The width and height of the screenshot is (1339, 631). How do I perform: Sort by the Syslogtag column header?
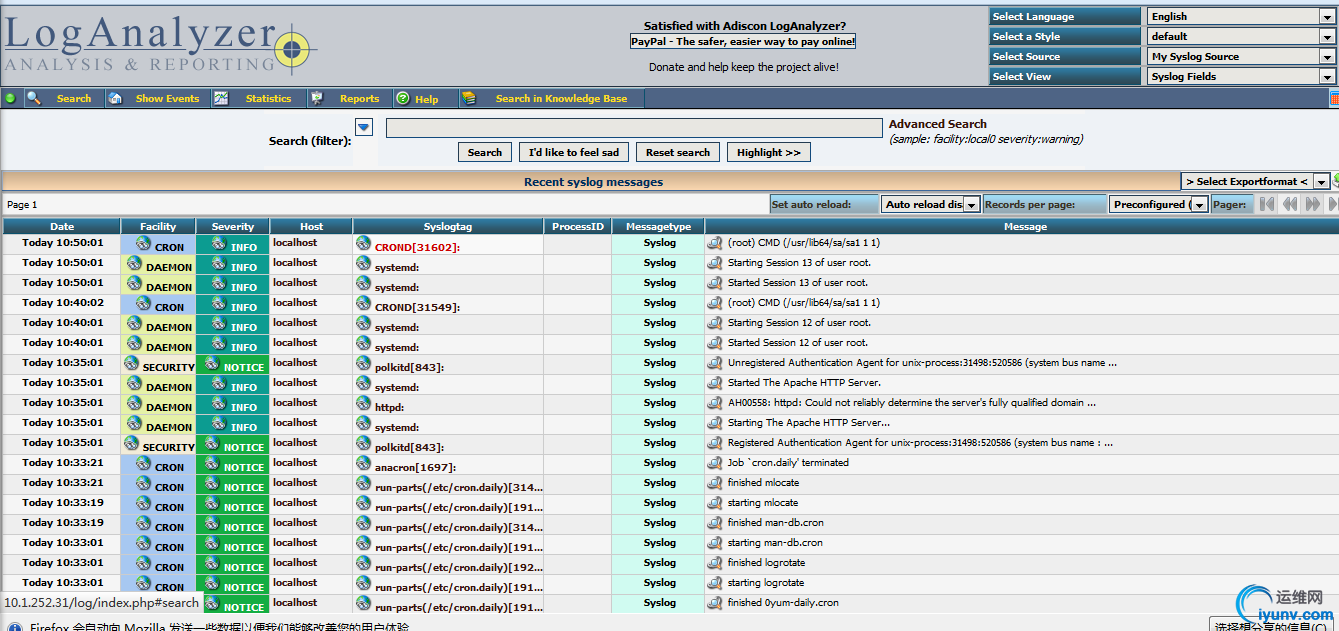pos(448,226)
